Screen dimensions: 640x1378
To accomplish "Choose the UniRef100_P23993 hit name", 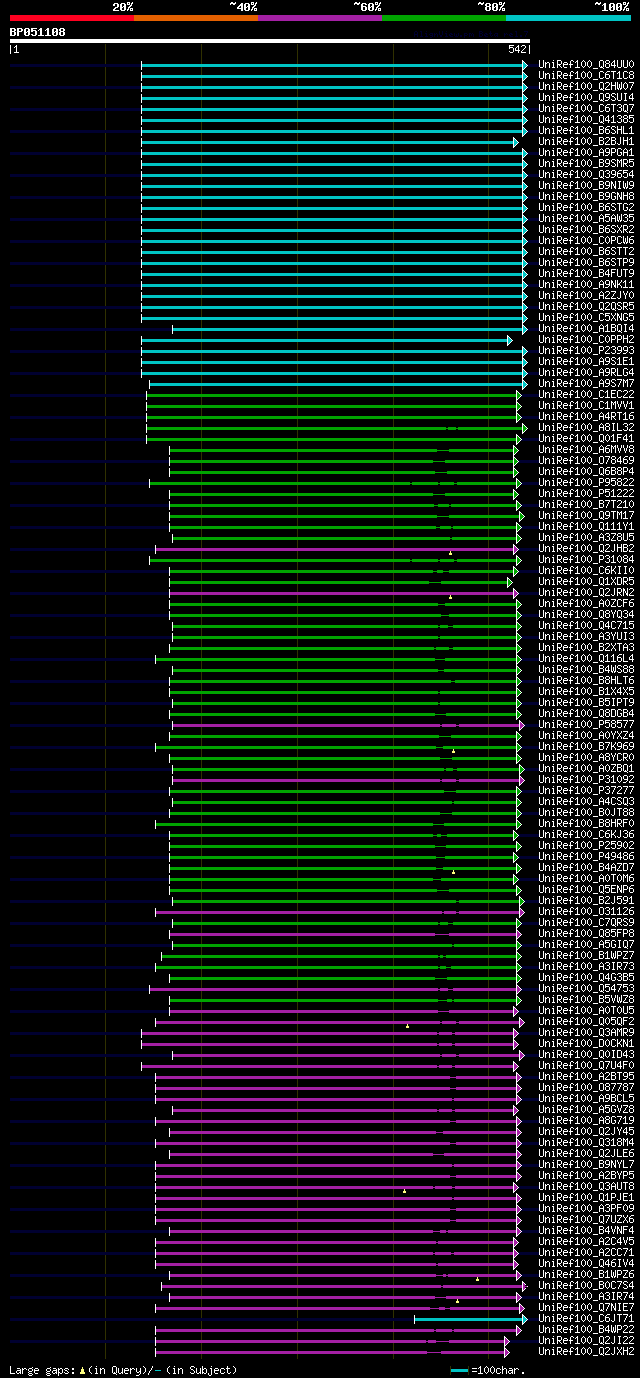I will (x=586, y=350).
